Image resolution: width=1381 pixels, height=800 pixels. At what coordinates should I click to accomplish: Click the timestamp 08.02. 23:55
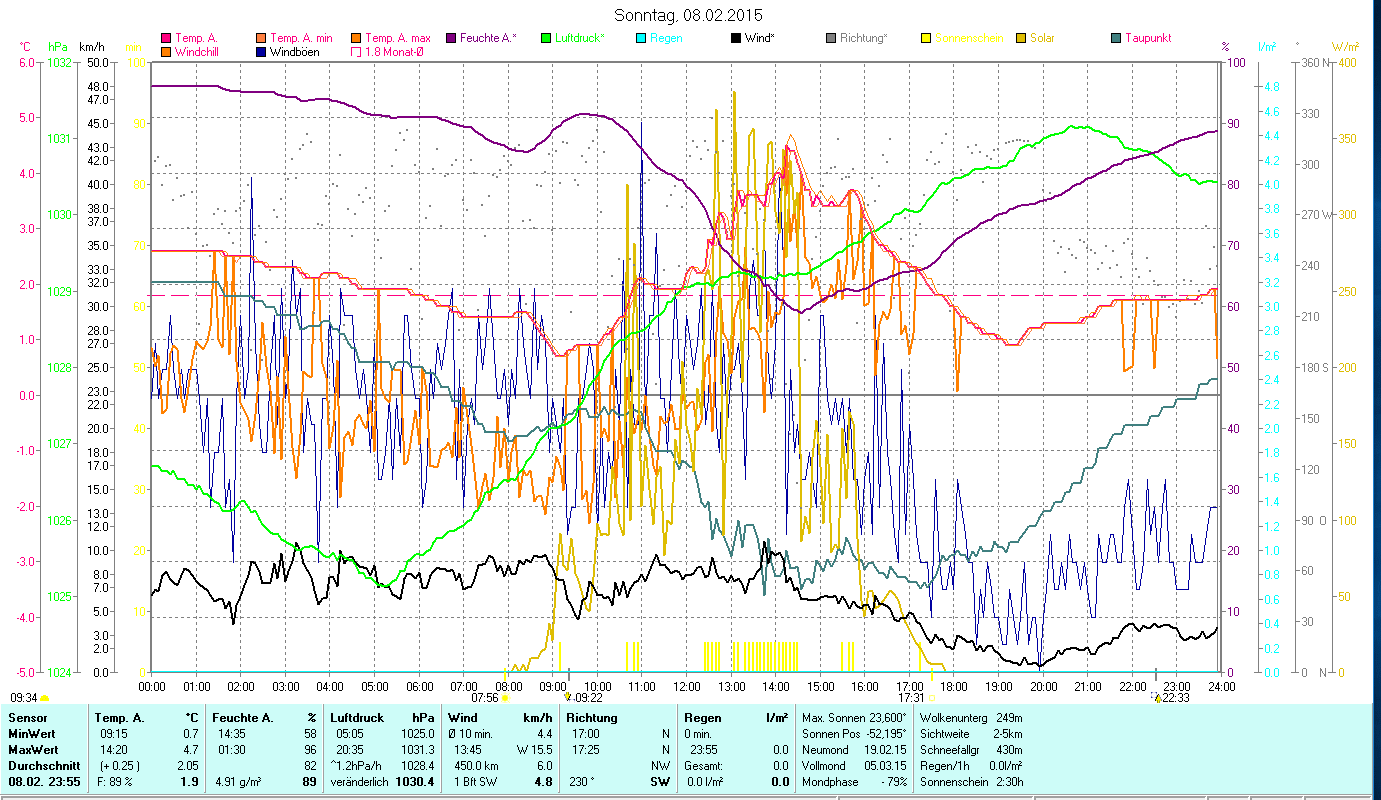click(44, 782)
